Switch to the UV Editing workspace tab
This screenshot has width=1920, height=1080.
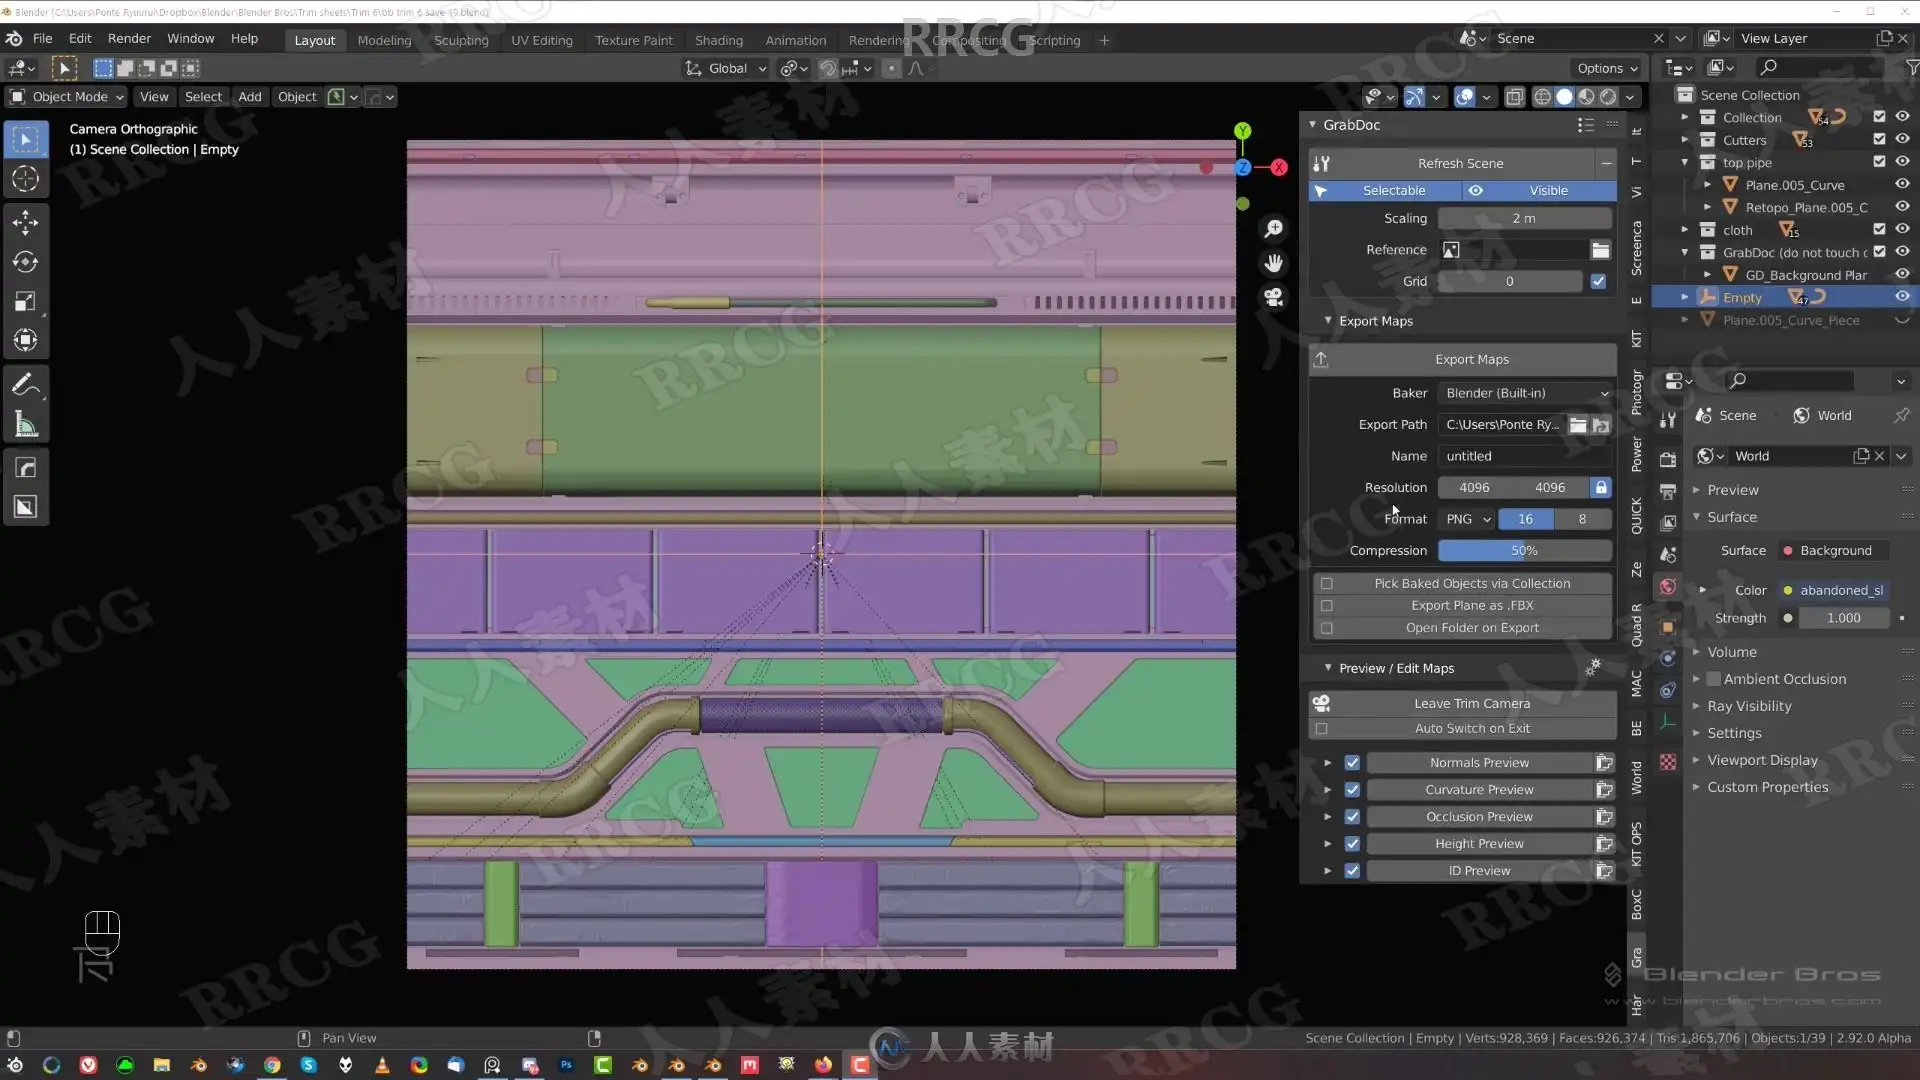click(x=541, y=40)
